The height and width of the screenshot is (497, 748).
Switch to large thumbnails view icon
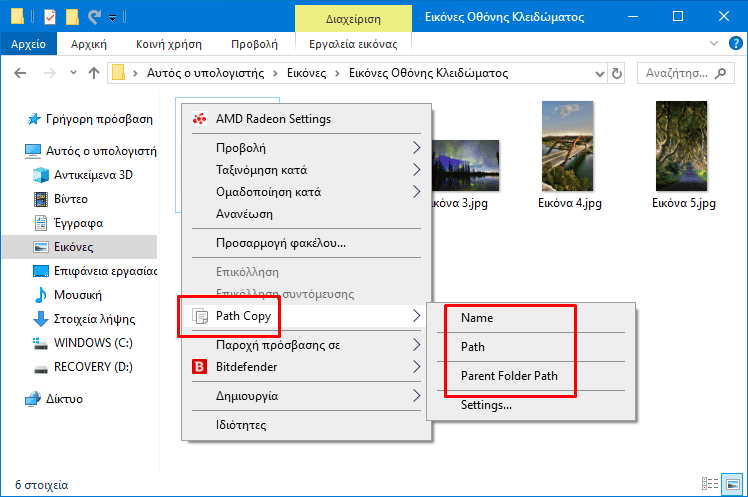point(733,485)
